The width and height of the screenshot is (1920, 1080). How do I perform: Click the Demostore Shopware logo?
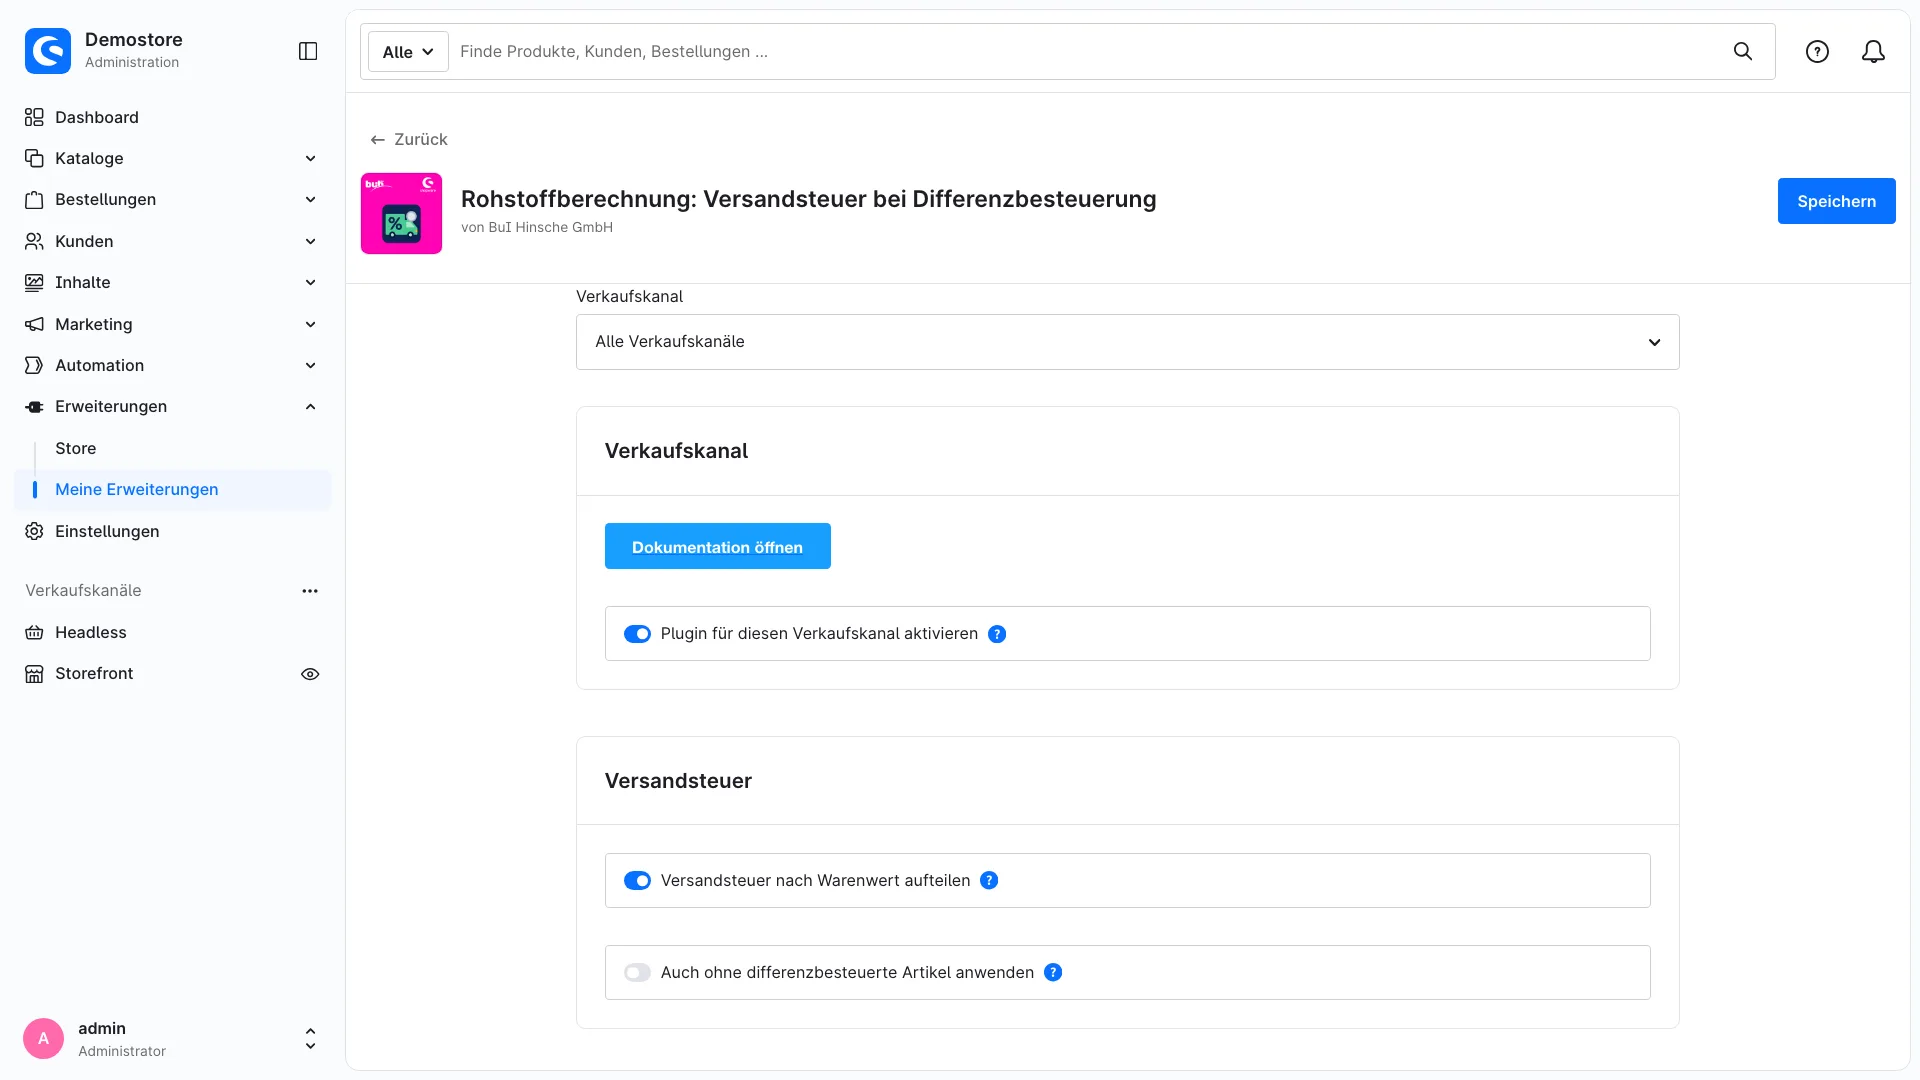click(x=48, y=51)
